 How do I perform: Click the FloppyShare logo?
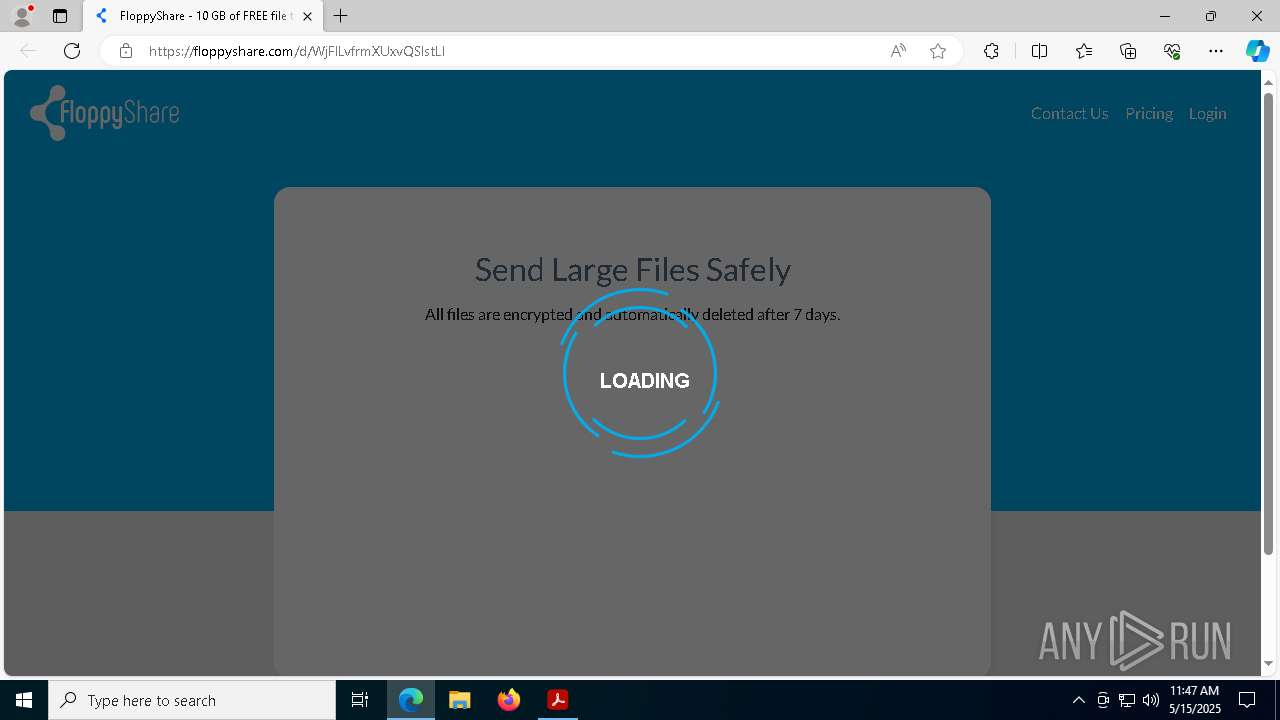click(x=105, y=113)
